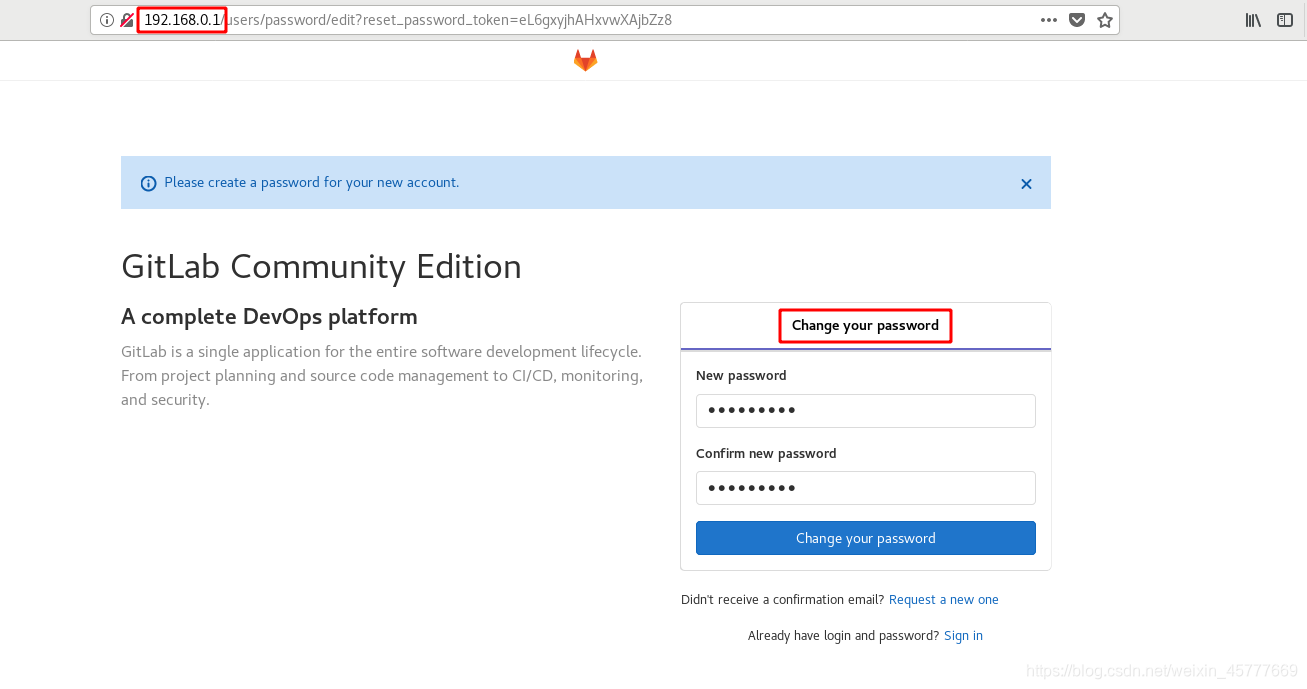Click the Didn't receive a confirmation email text
This screenshot has width=1307, height=689.
pos(783,600)
